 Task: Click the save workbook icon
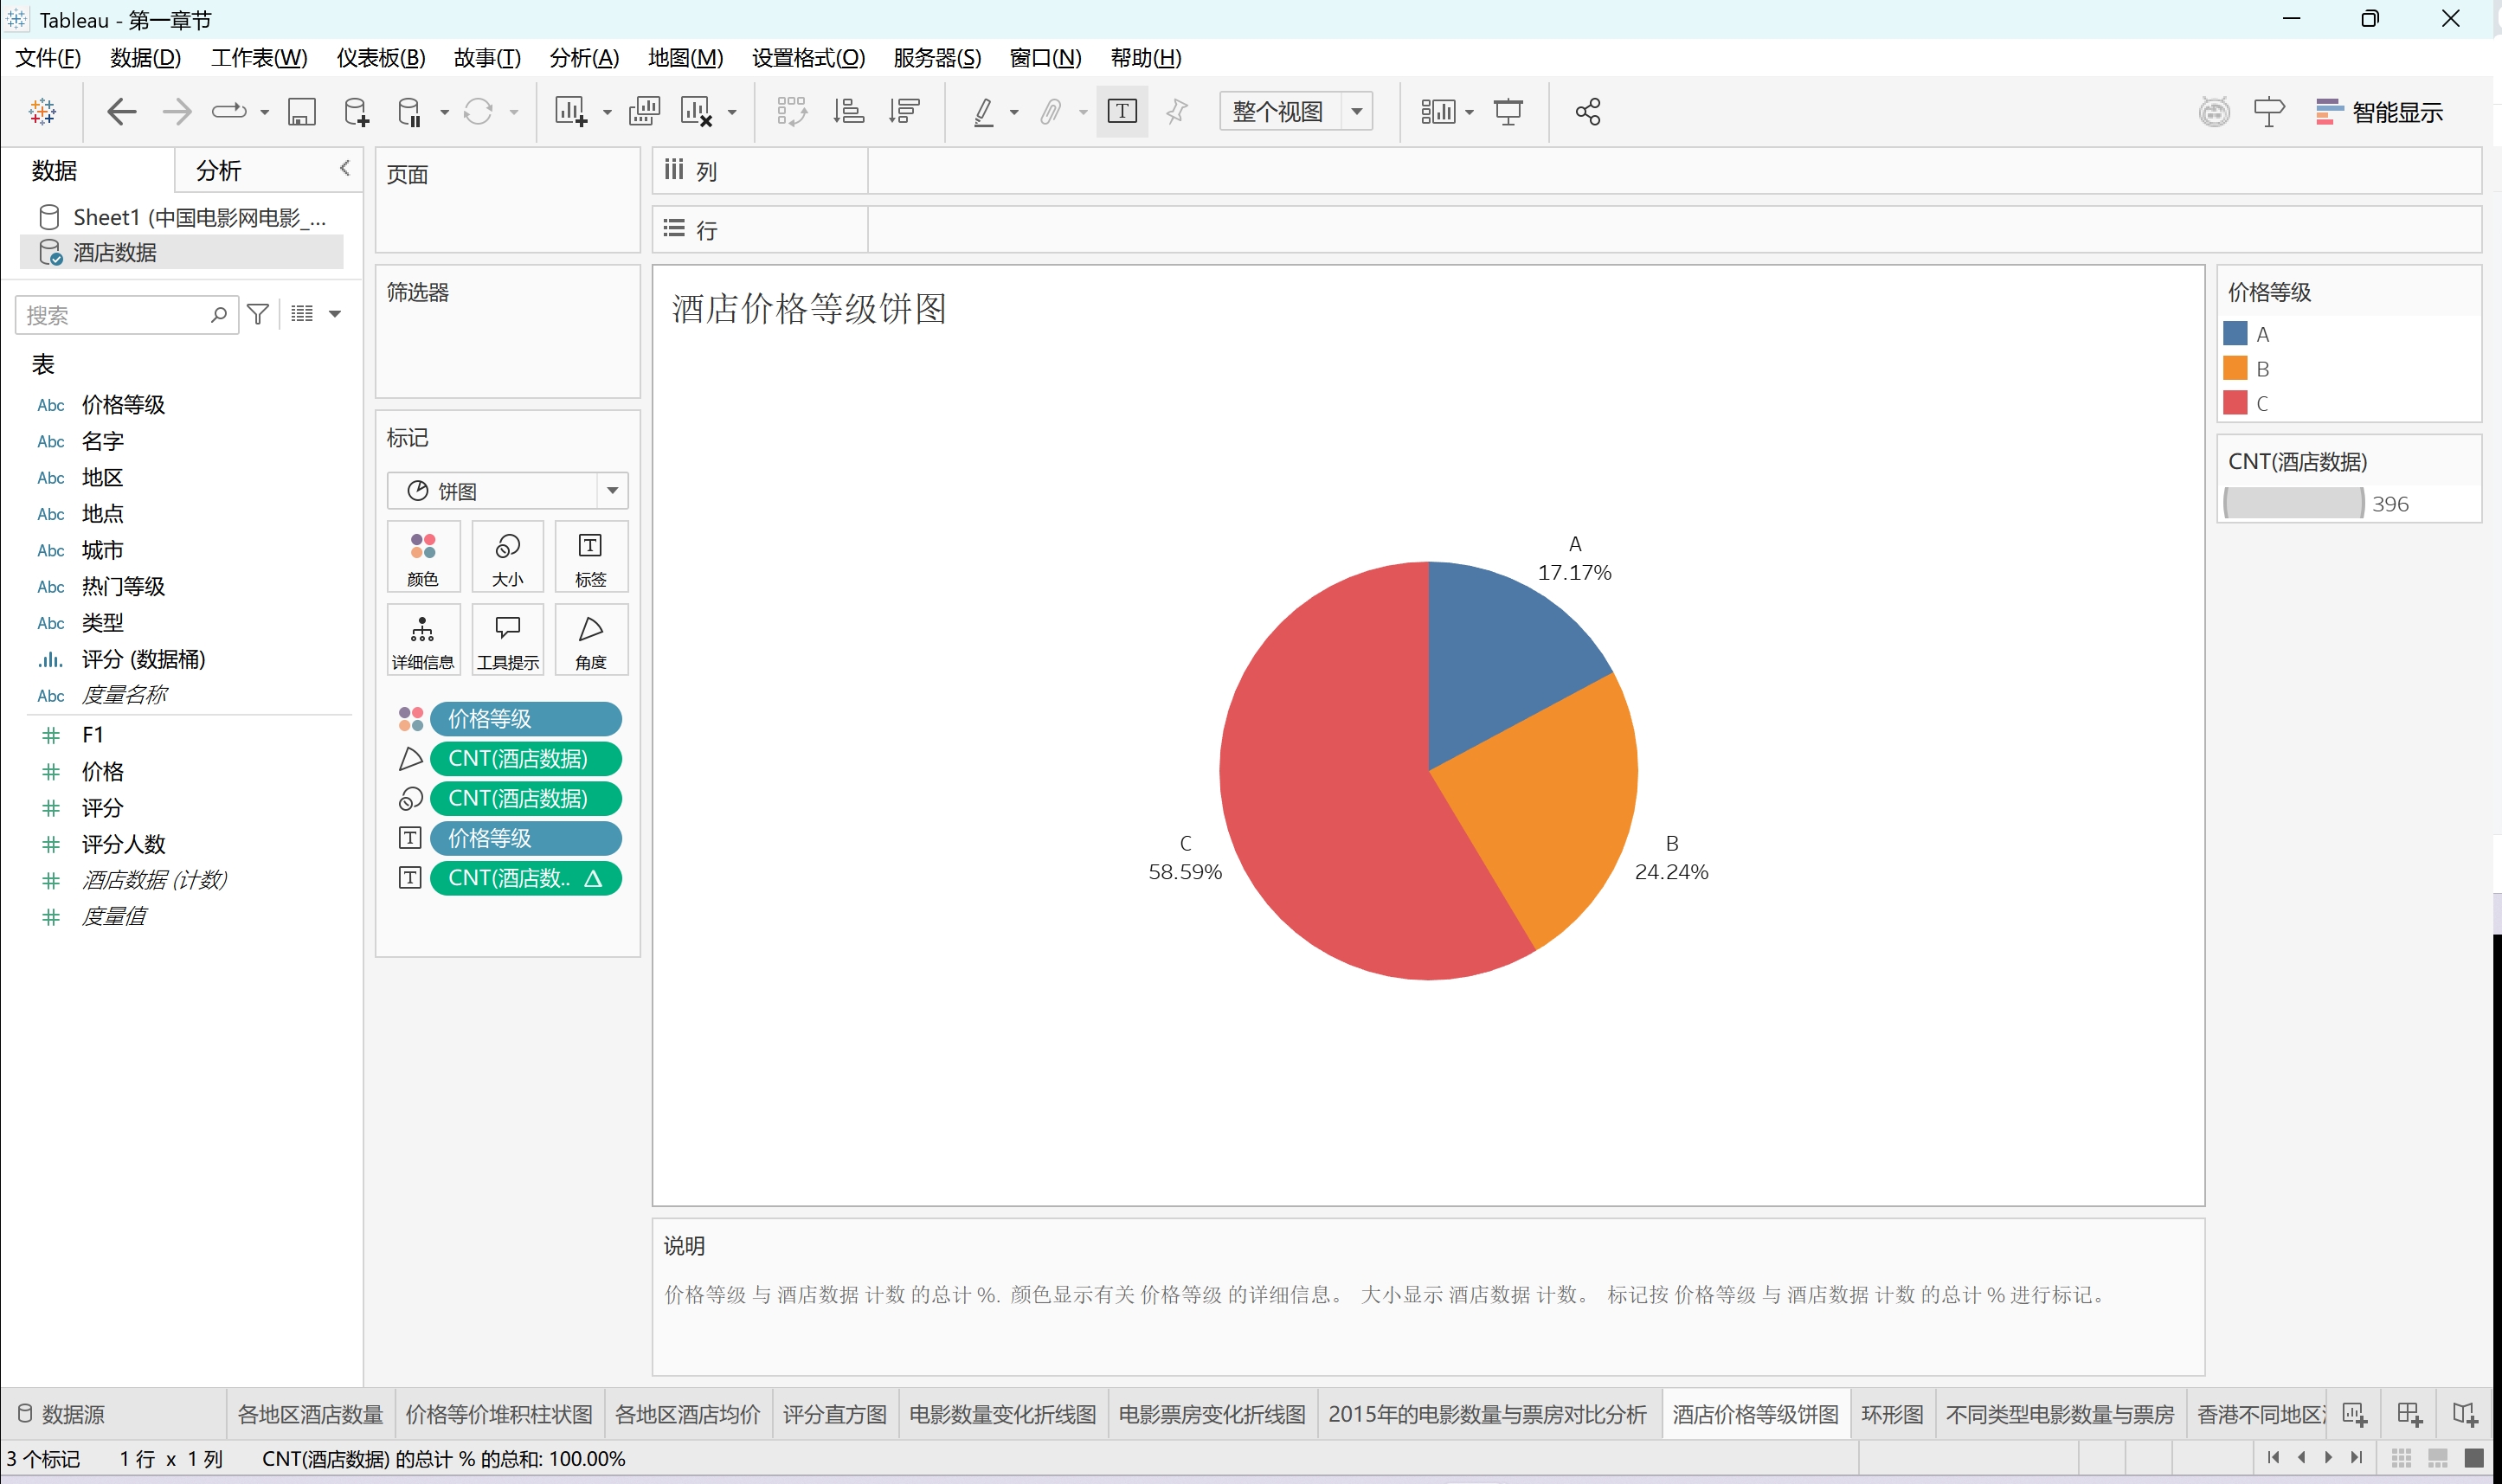(x=301, y=111)
